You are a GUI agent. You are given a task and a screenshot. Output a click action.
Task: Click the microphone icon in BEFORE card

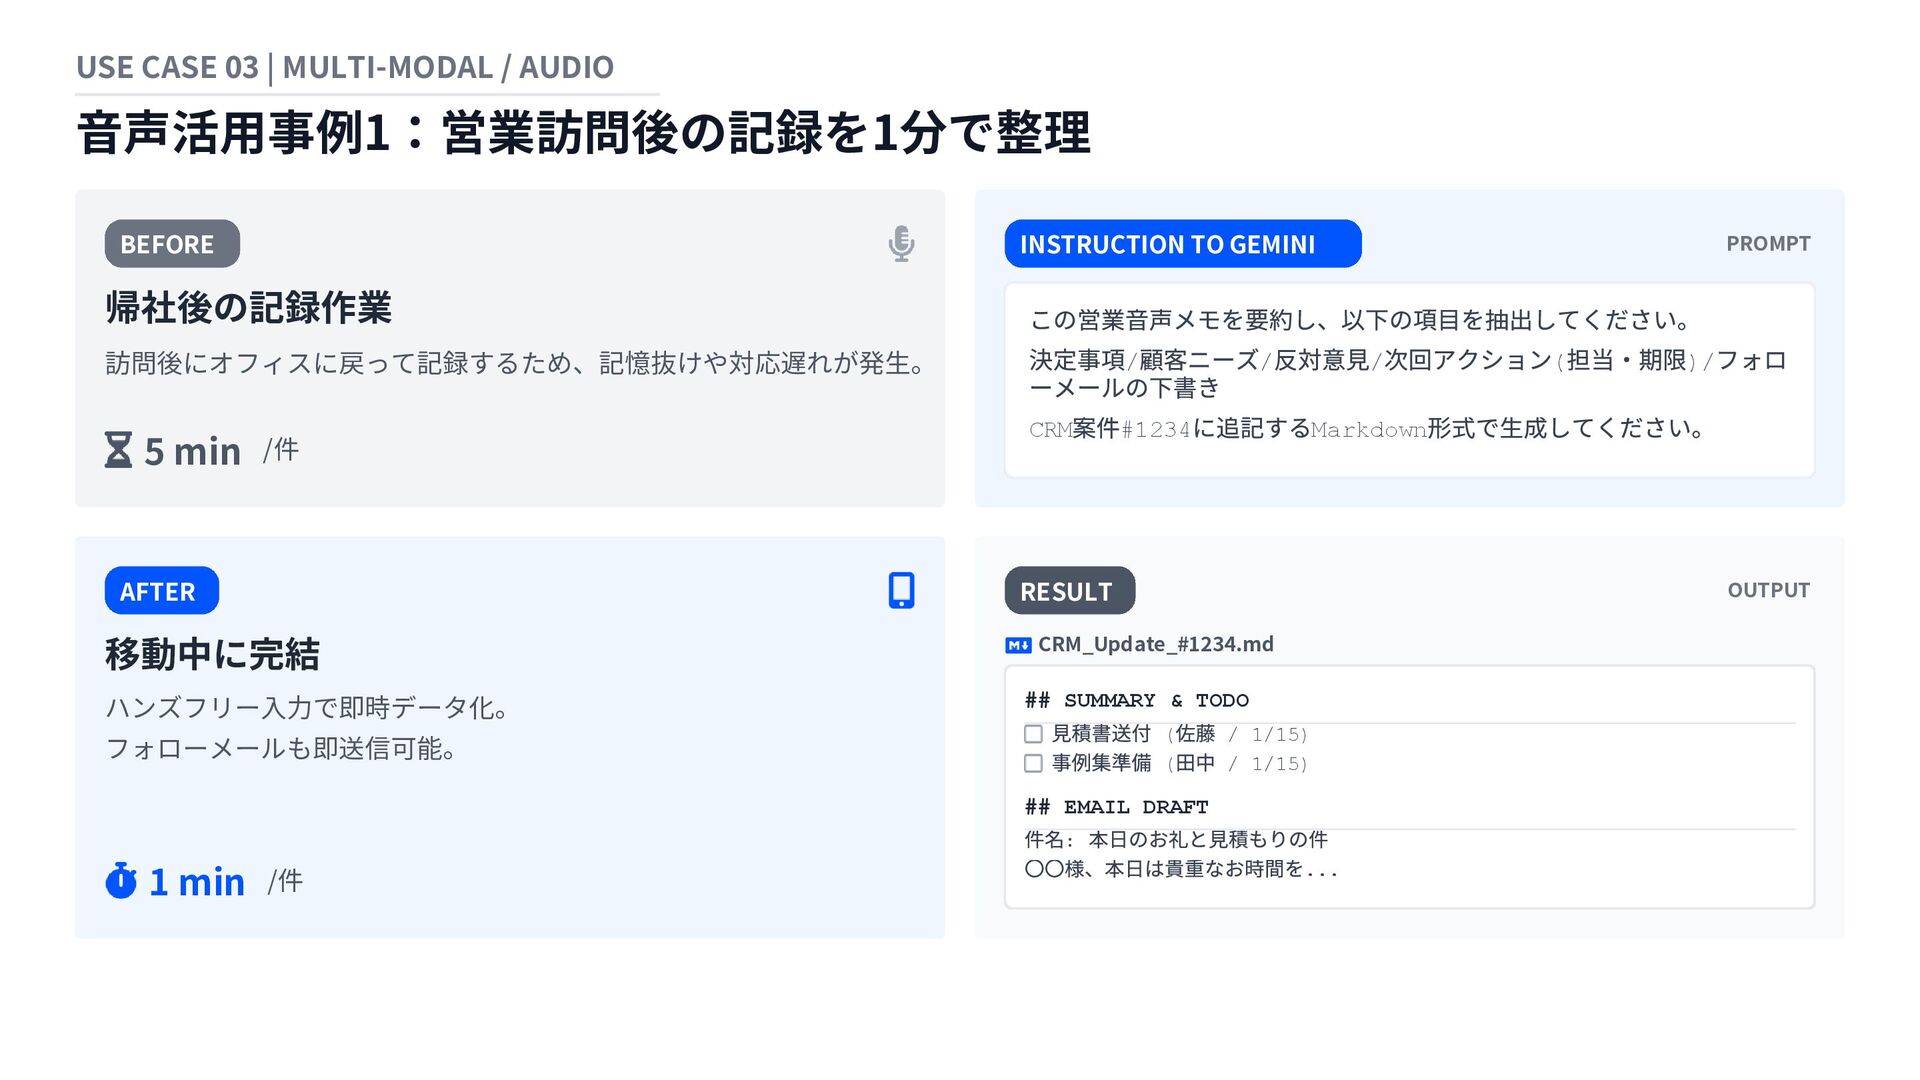tap(901, 244)
